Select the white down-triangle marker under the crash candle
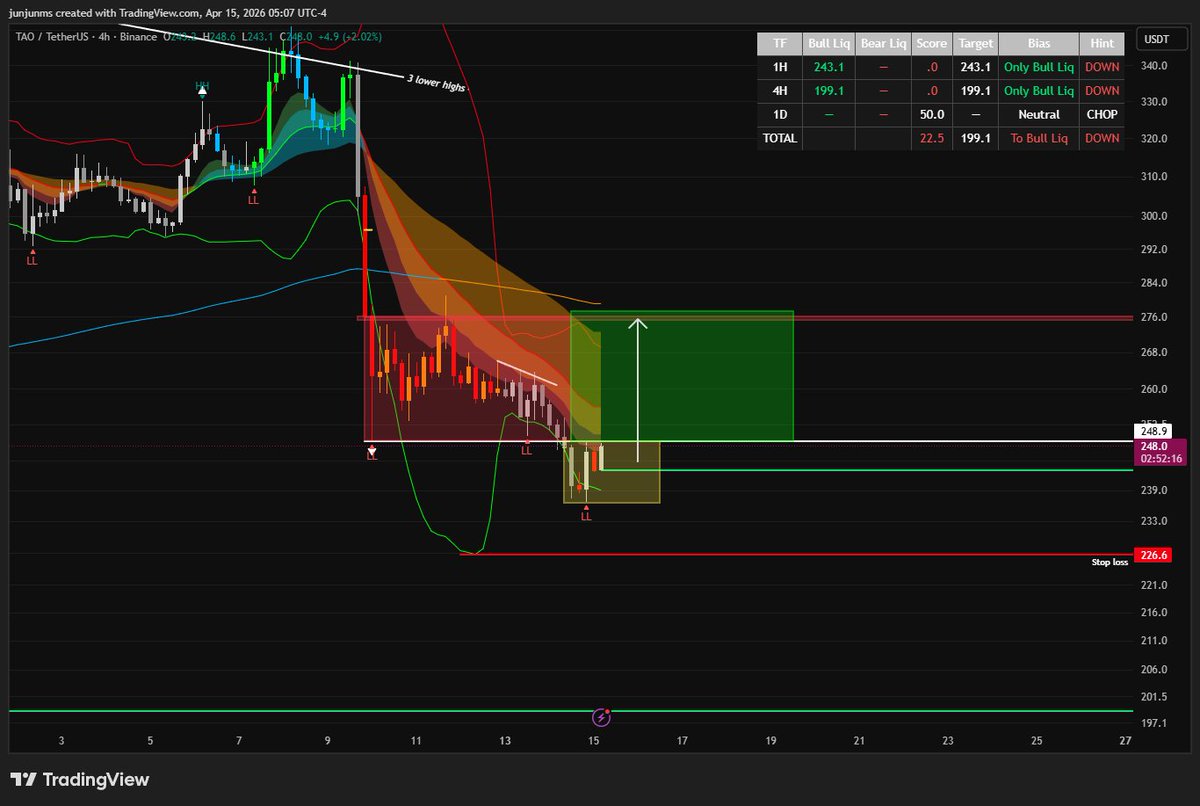The image size is (1200, 806). point(372,451)
